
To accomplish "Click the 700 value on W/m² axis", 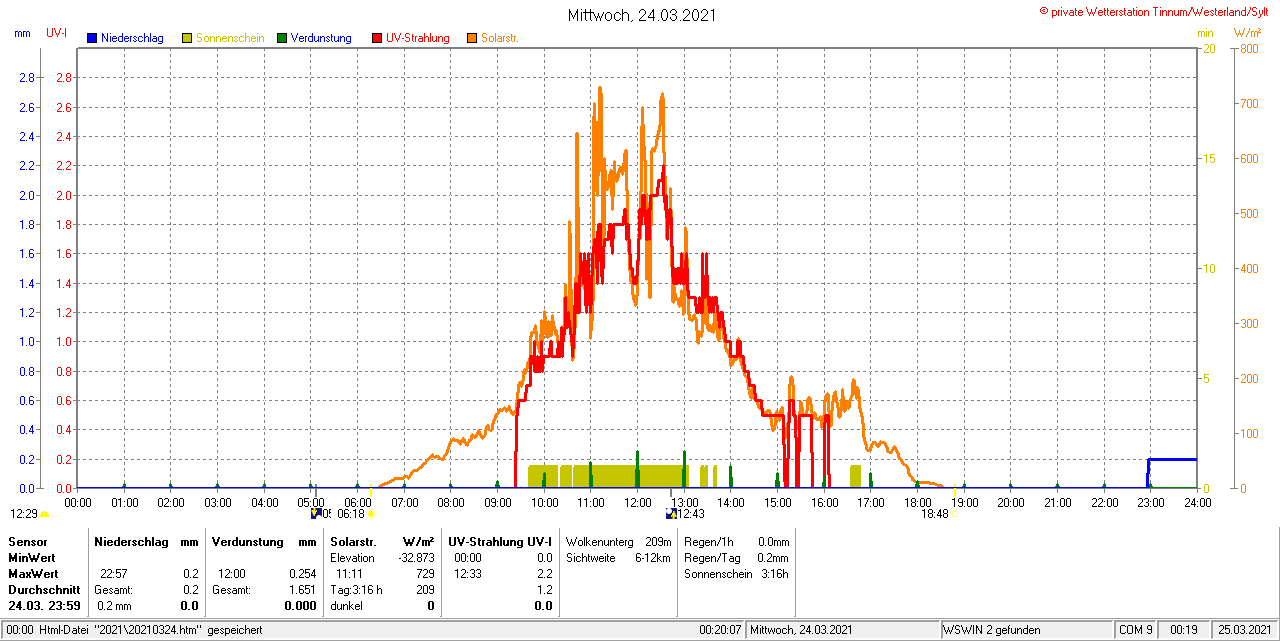I will 1249,104.
